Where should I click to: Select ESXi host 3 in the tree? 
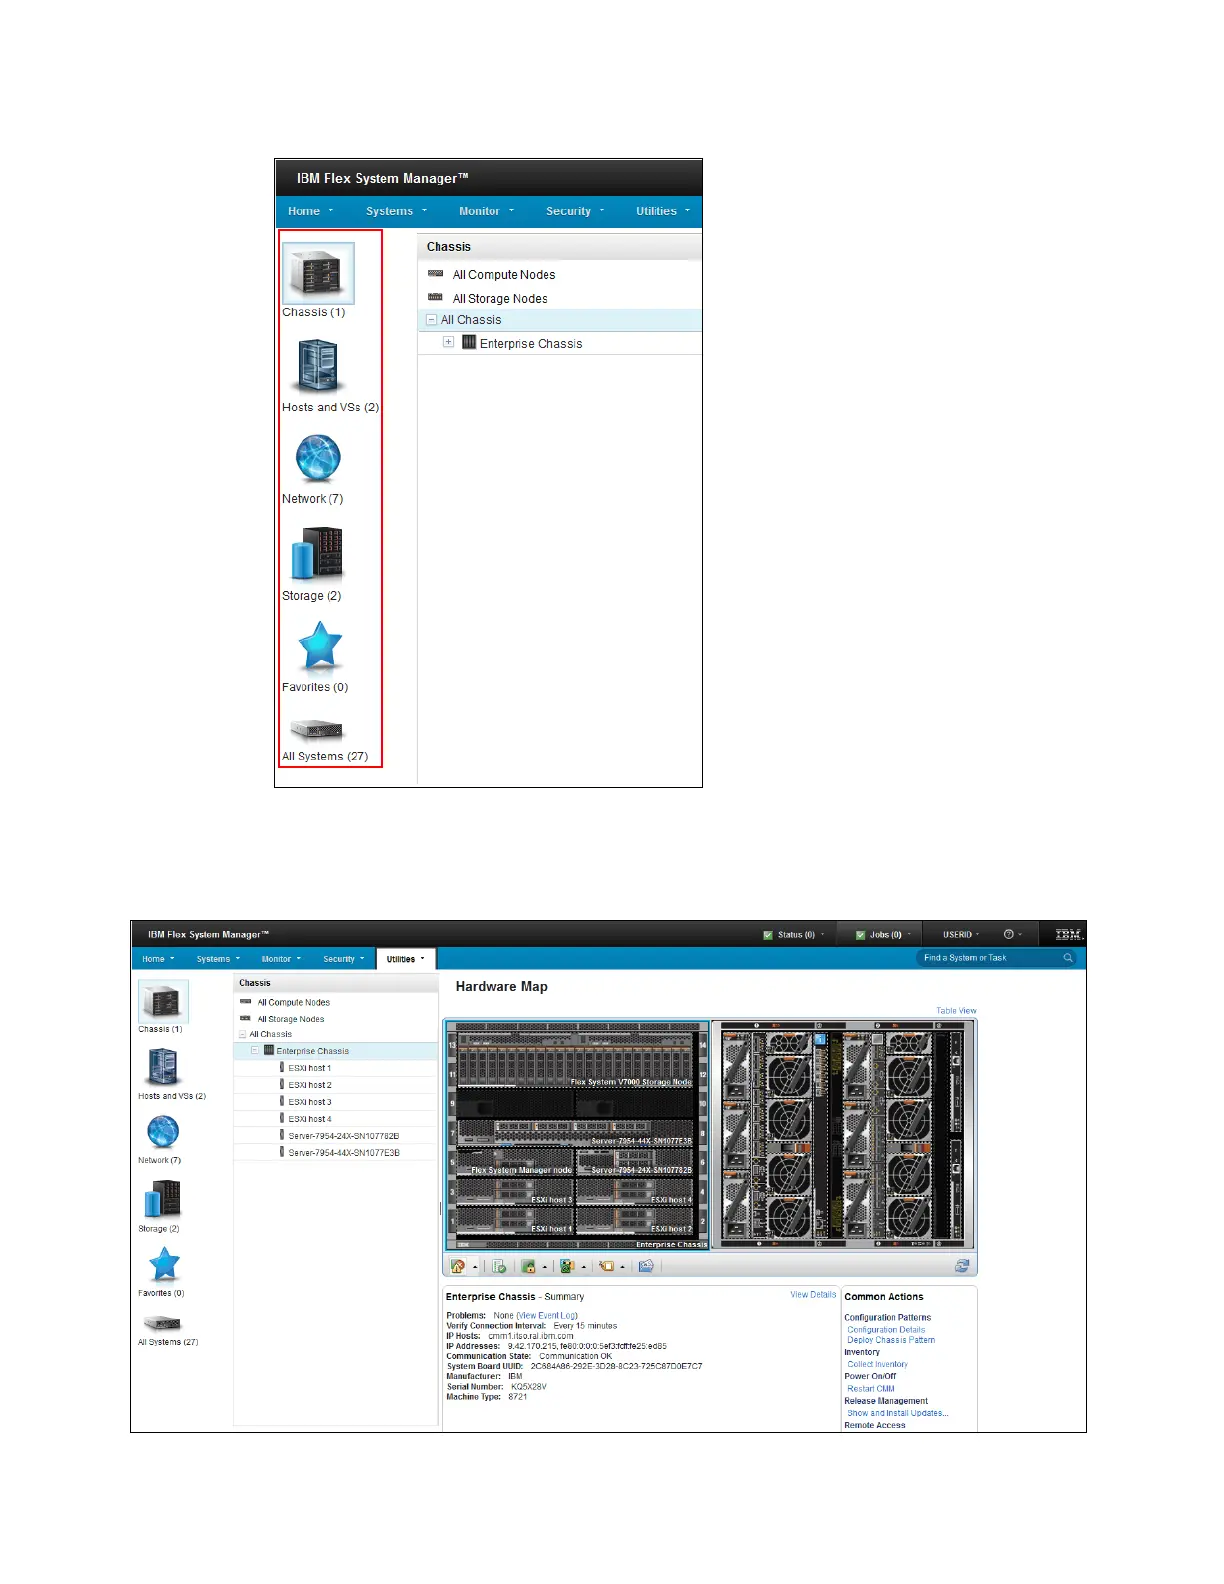point(309,1102)
